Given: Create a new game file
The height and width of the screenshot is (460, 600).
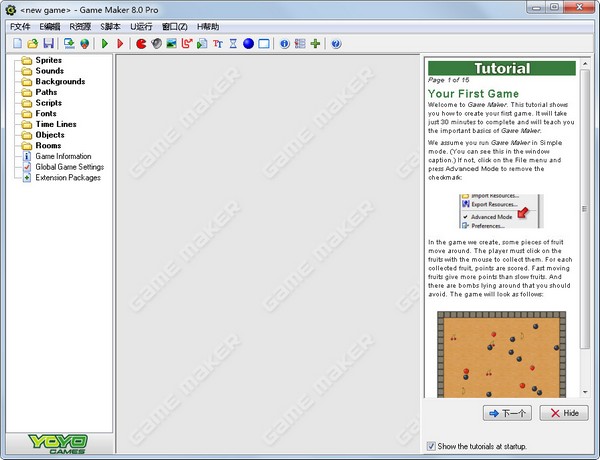Looking at the screenshot, I should (x=17, y=44).
